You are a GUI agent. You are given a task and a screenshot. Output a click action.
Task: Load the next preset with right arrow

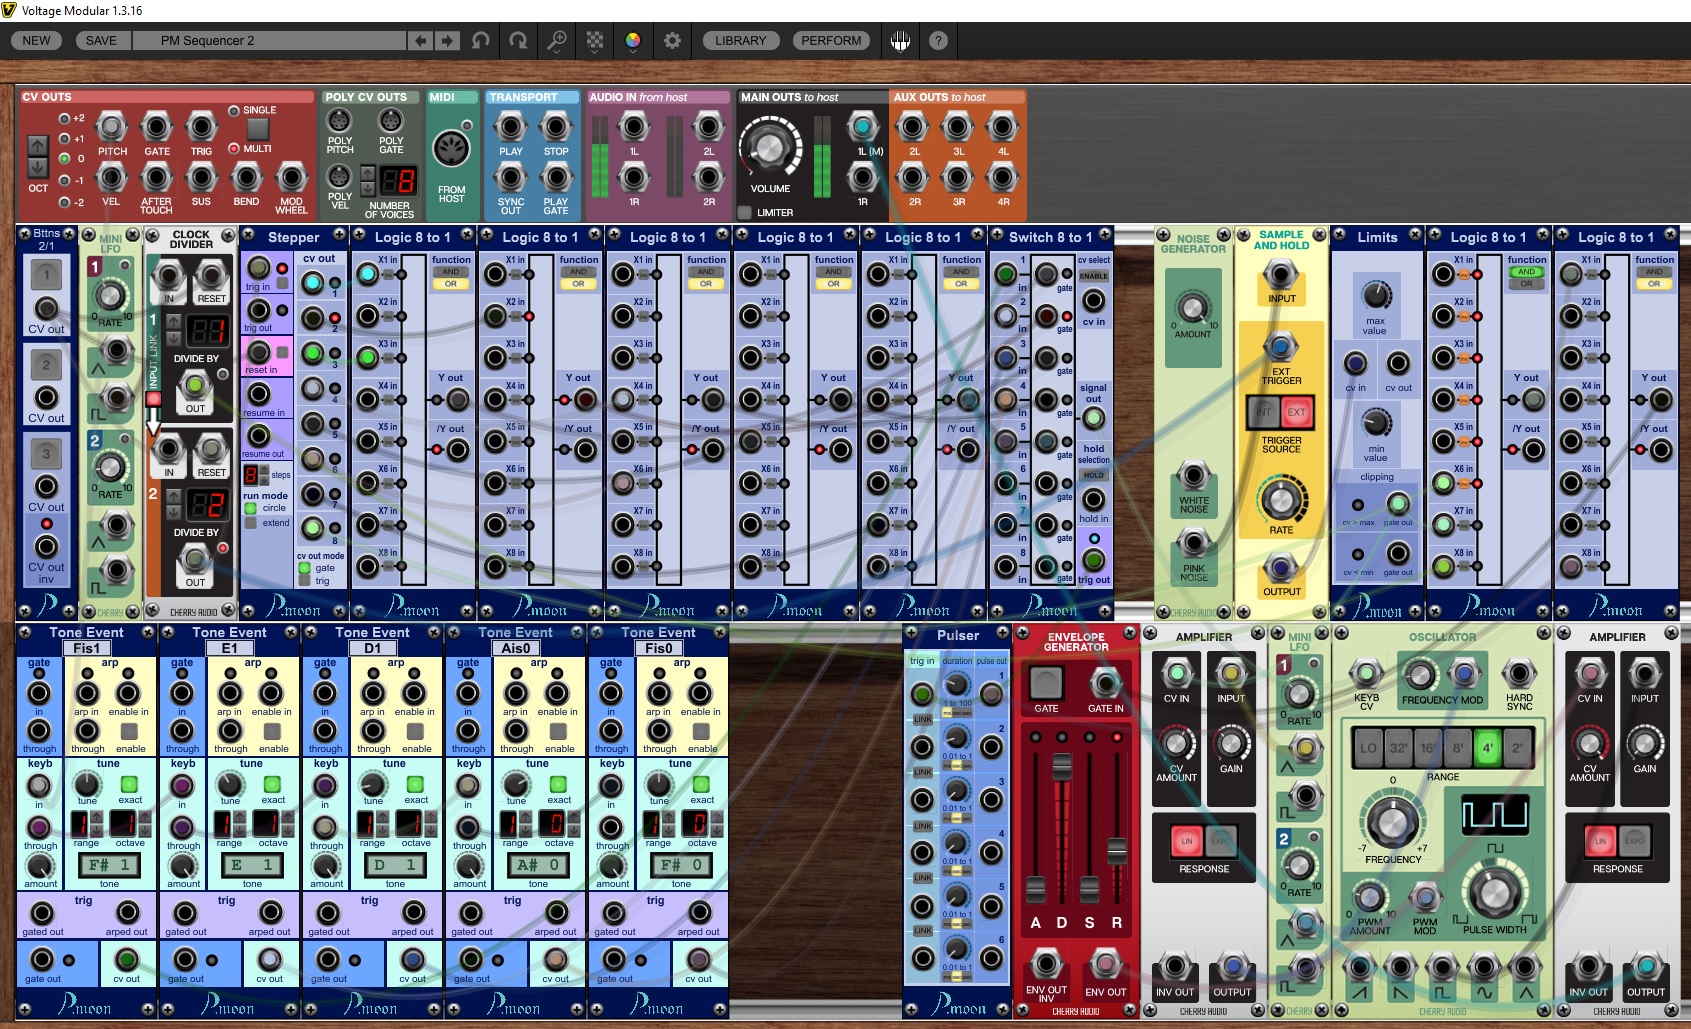click(x=447, y=41)
